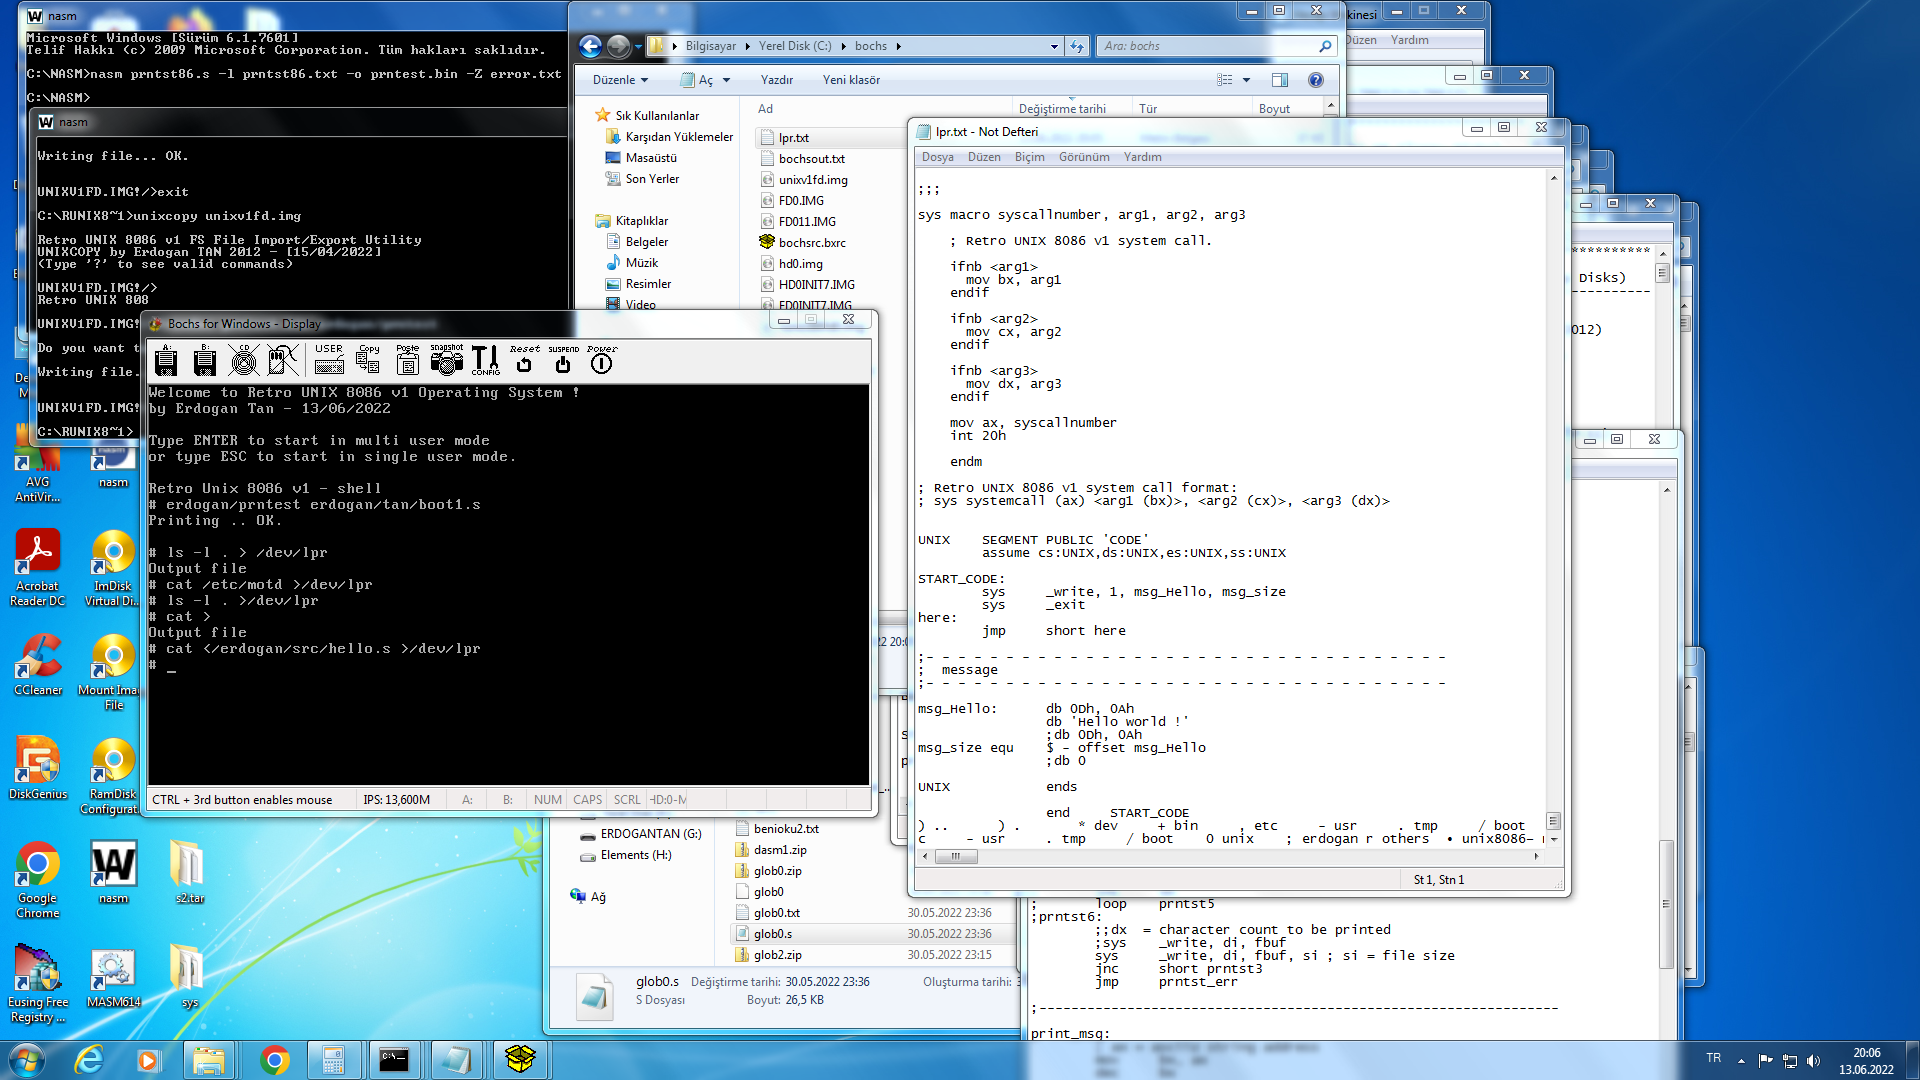Click the Bochs Suspend icon
The height and width of the screenshot is (1080, 1920).
tap(563, 361)
